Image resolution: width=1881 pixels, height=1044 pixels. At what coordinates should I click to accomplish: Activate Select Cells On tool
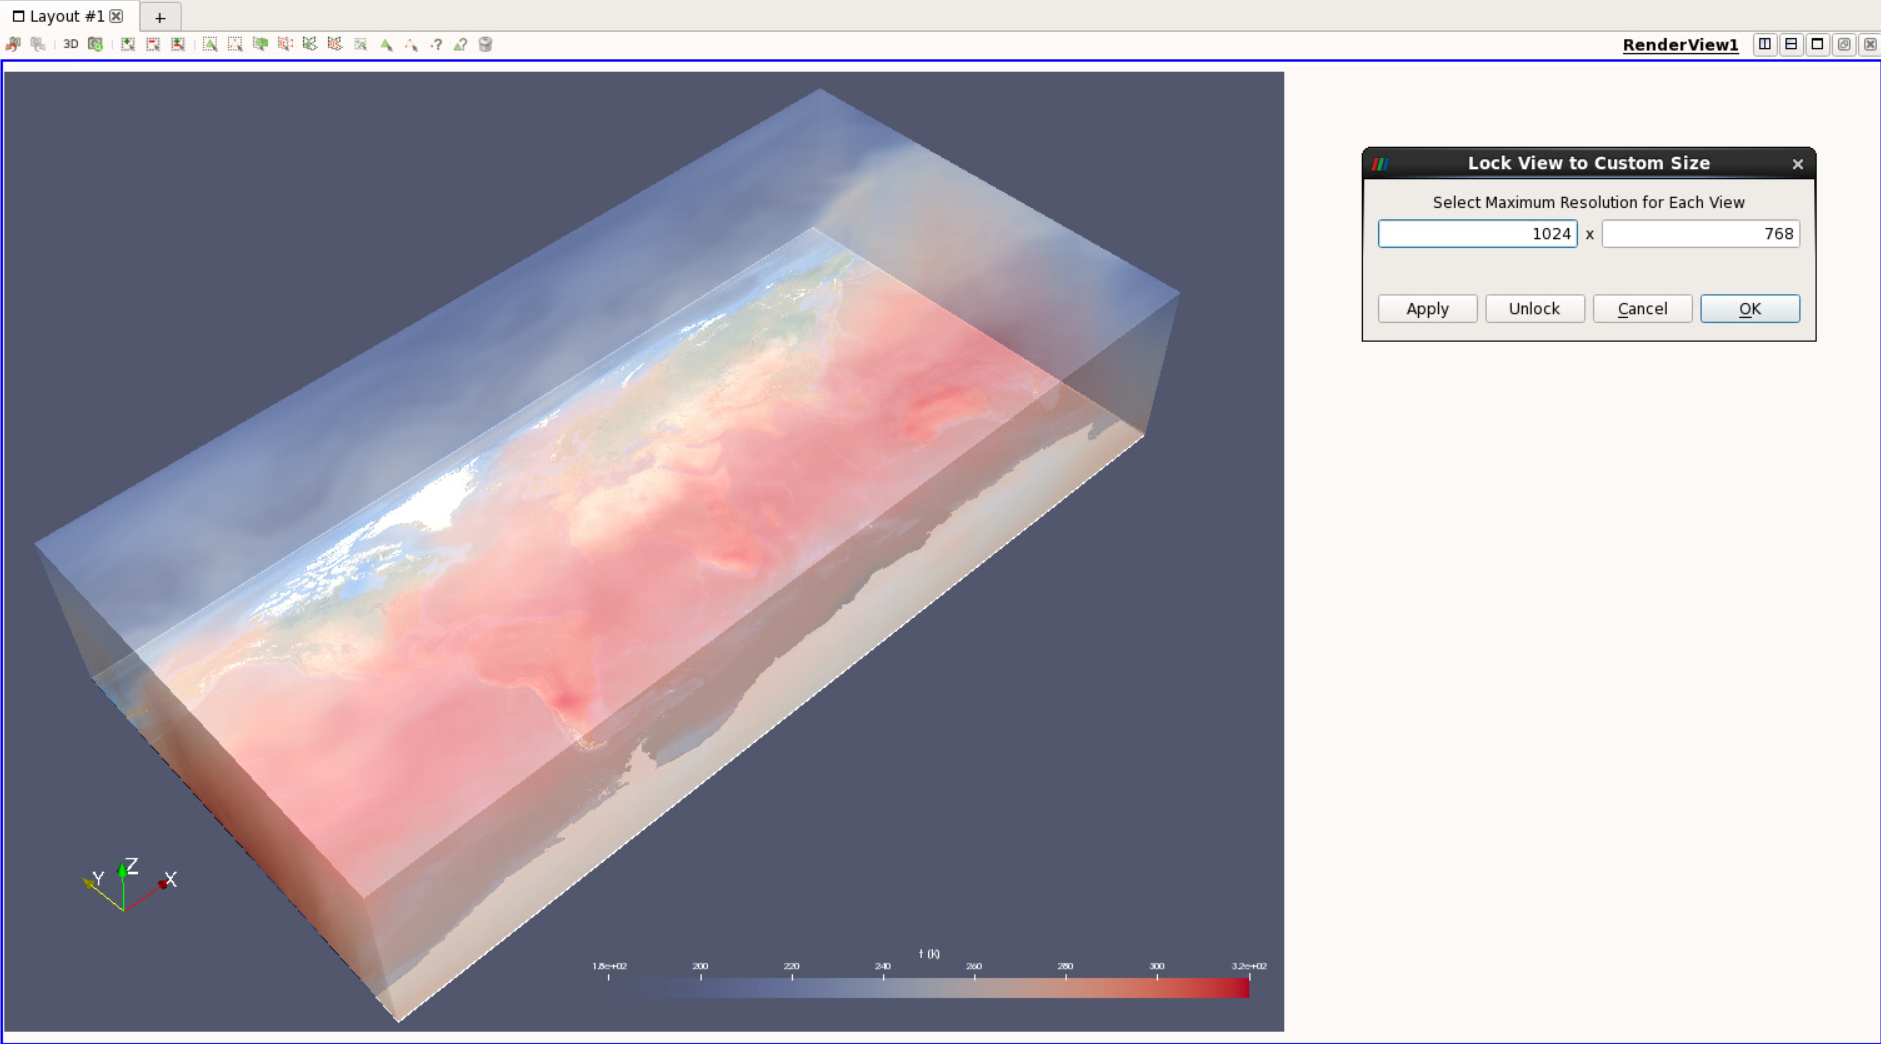[210, 44]
